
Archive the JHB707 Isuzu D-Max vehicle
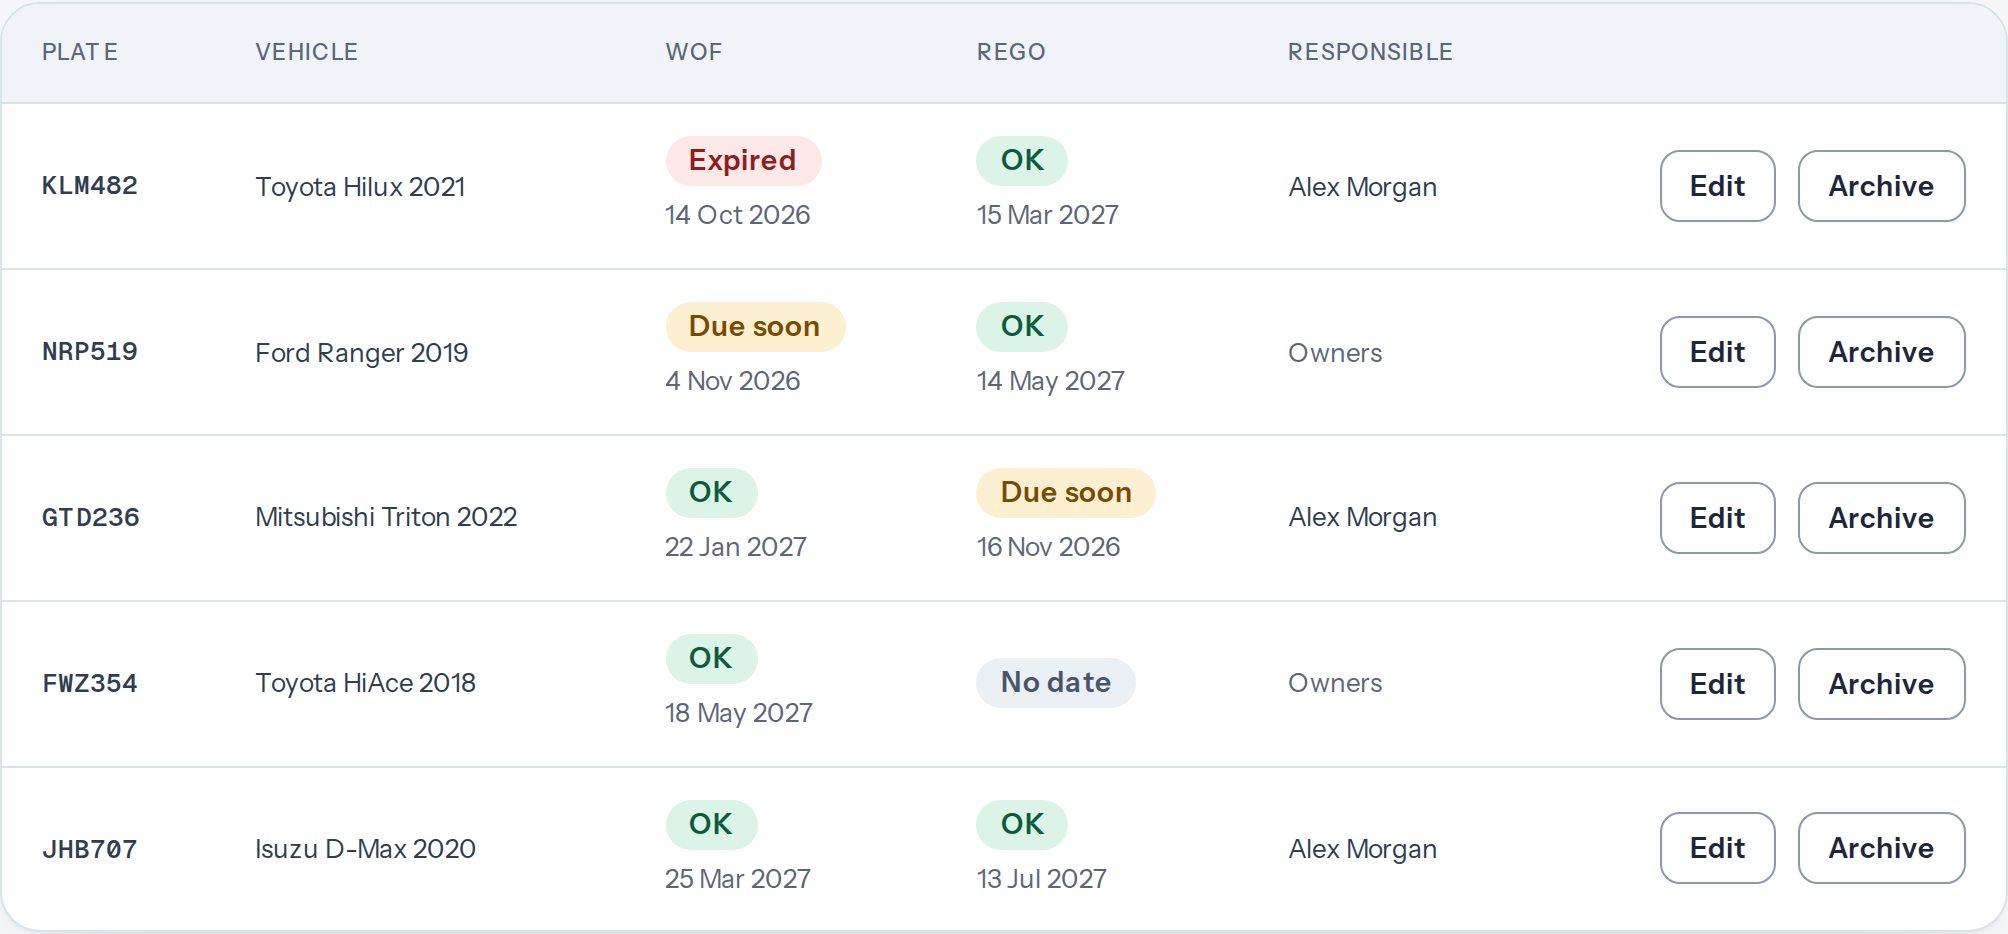pos(1881,848)
